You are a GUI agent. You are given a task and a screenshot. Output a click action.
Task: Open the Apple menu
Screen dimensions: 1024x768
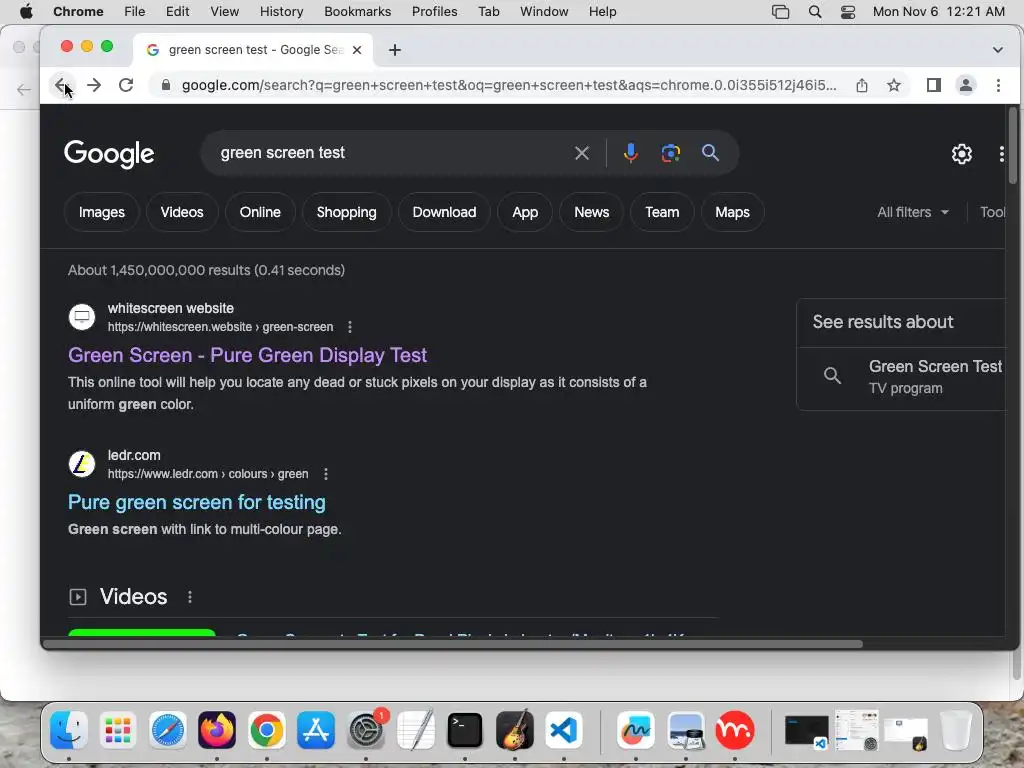26,12
